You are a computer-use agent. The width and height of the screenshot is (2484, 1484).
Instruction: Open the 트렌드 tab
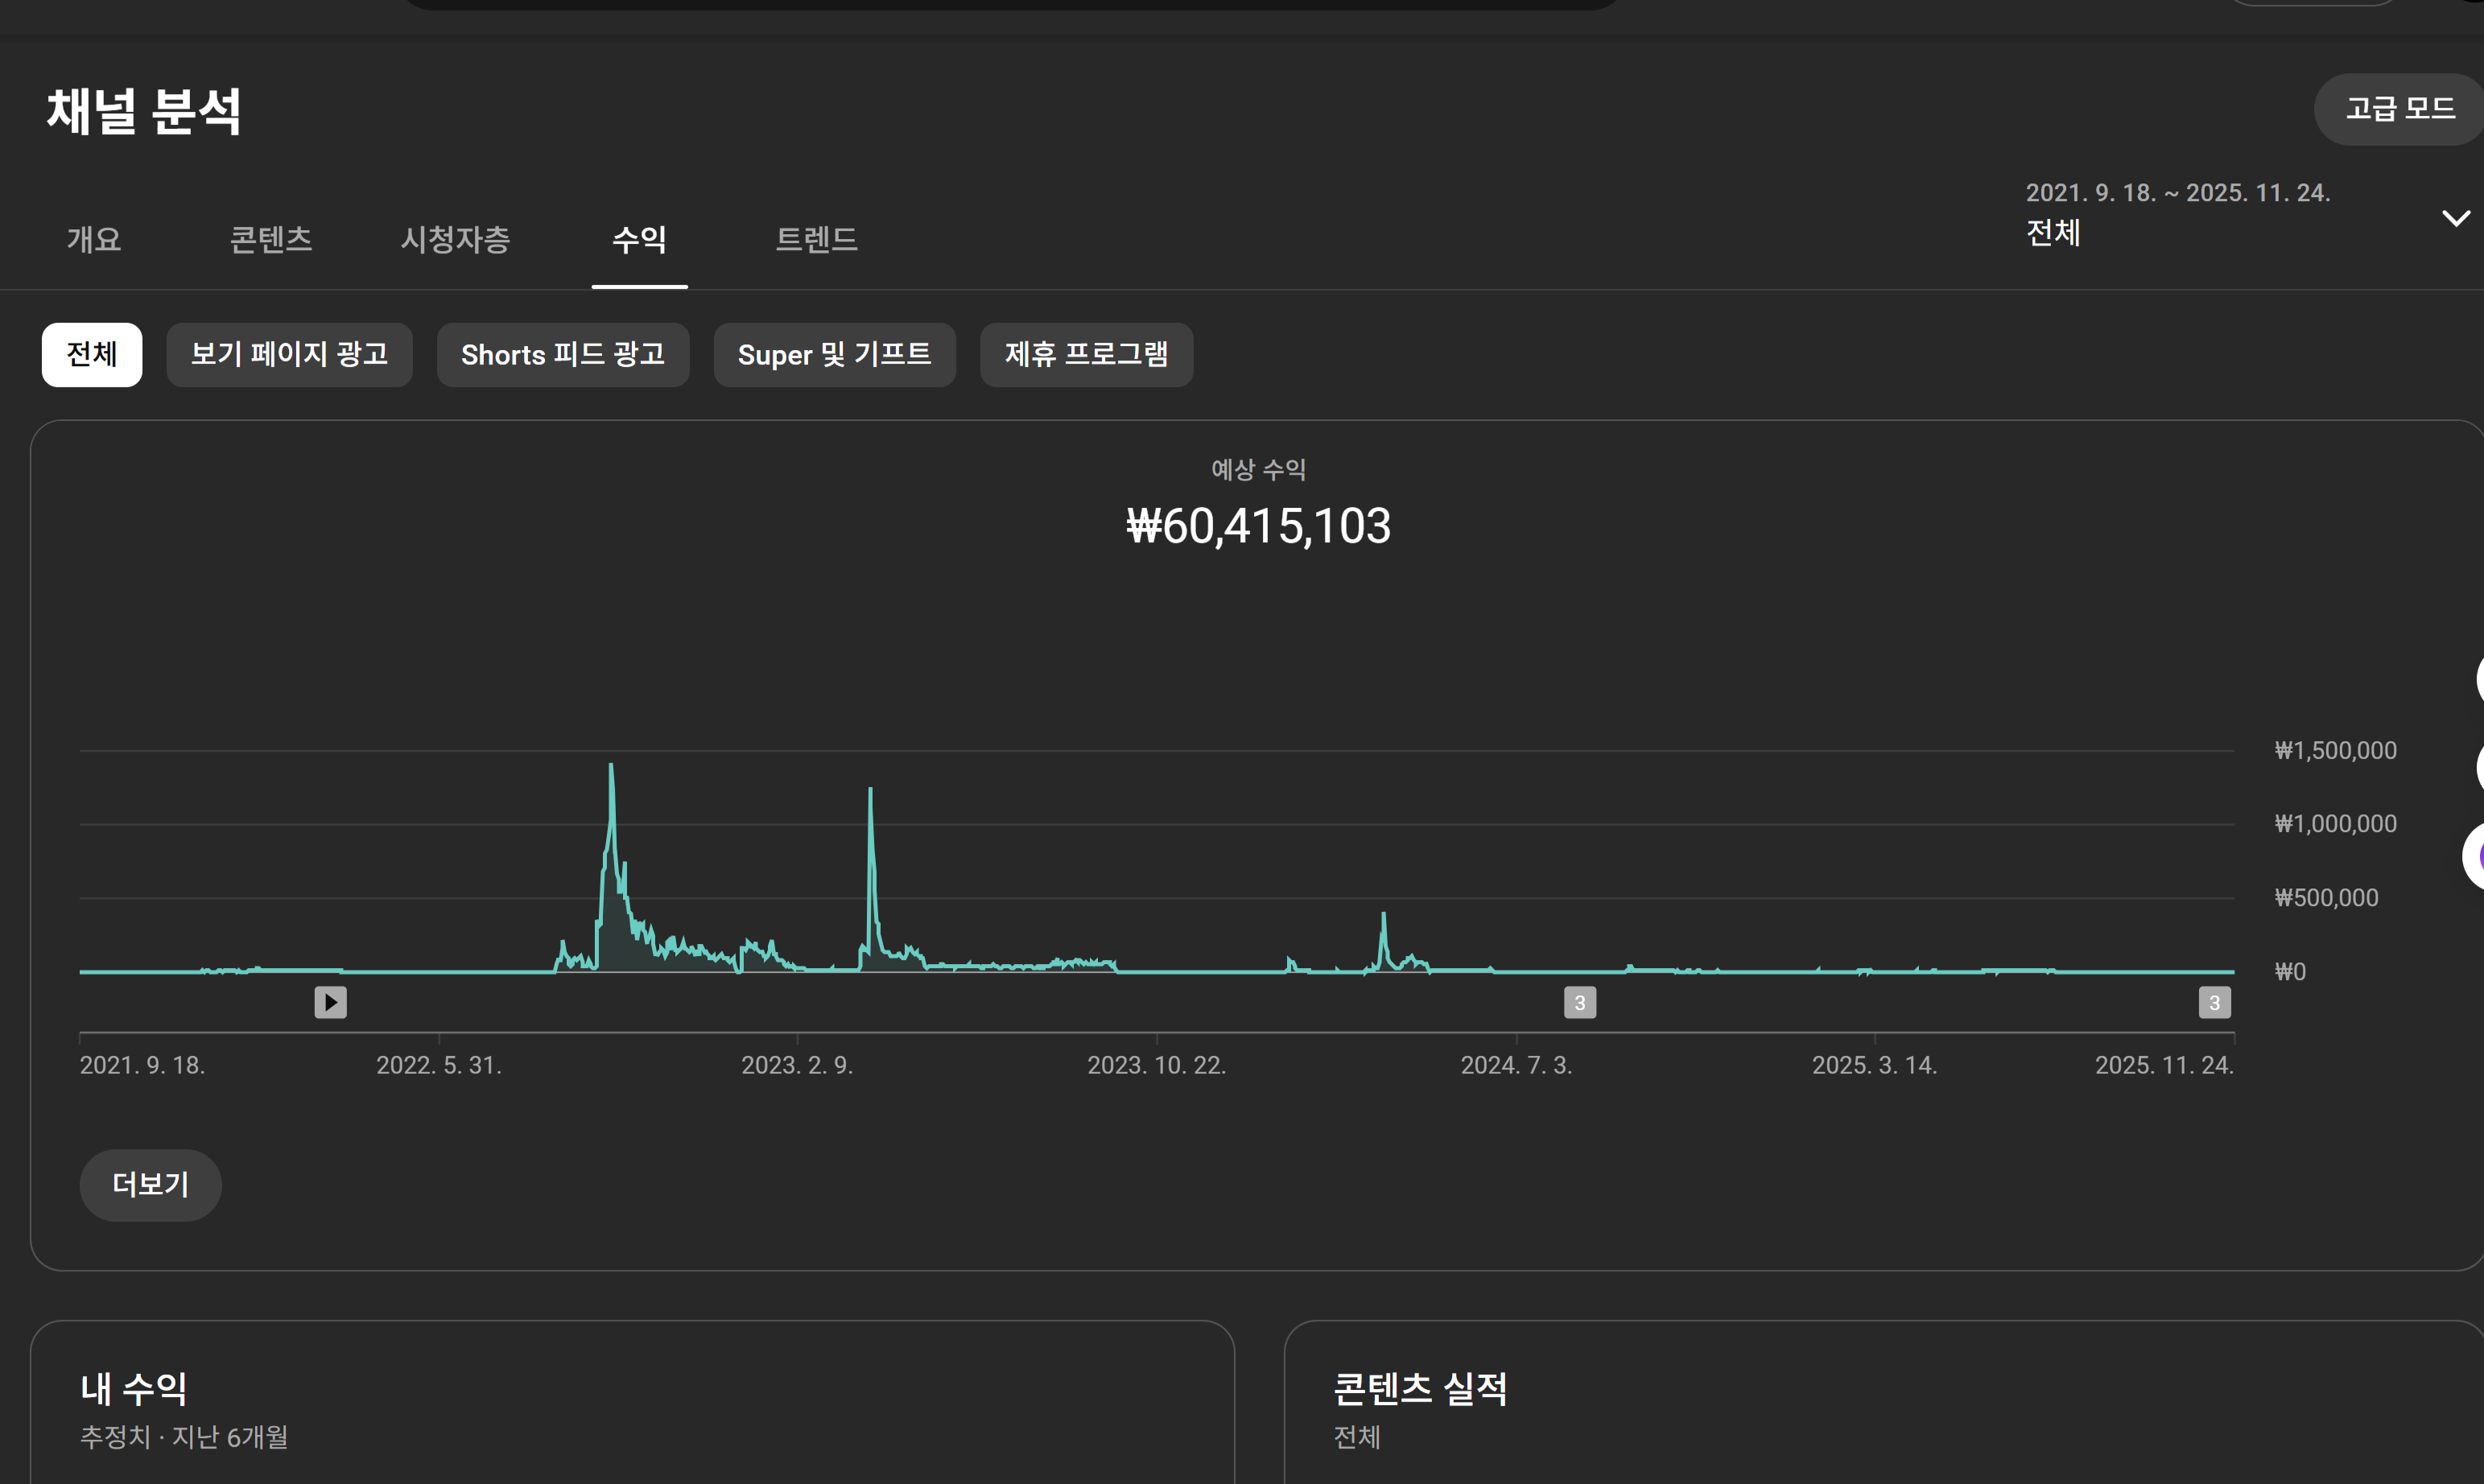(816, 240)
